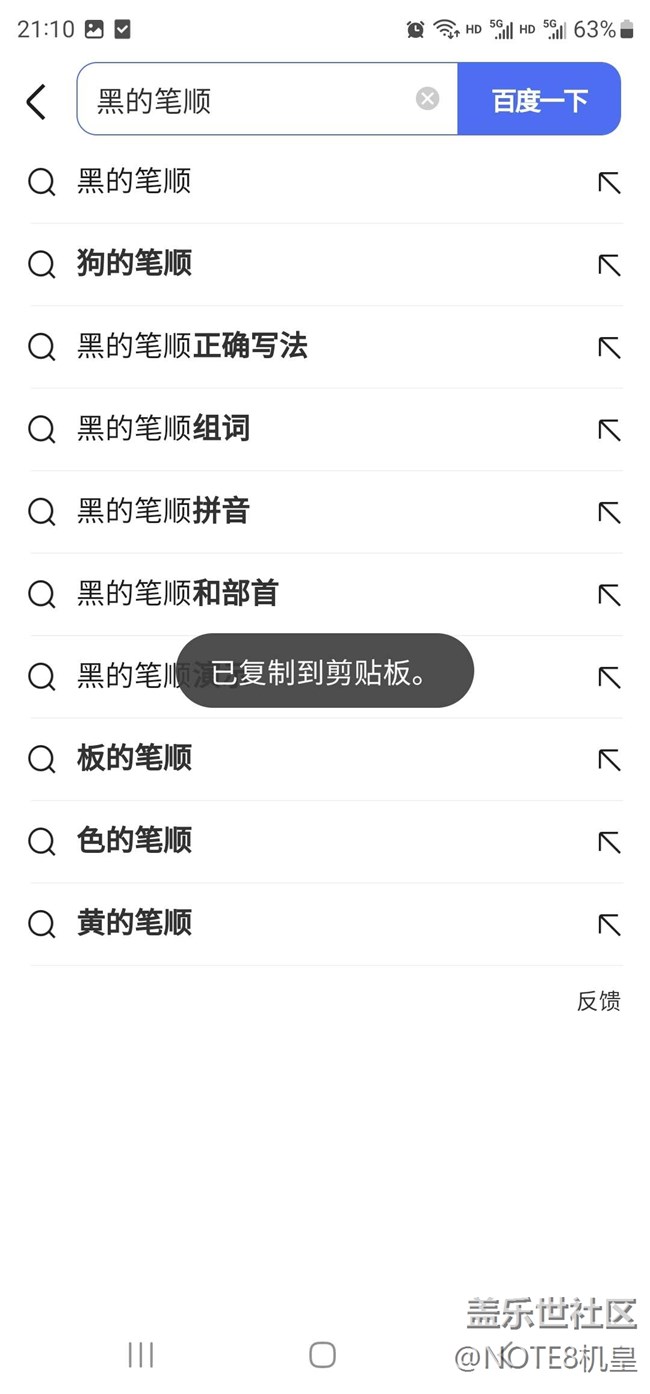Clear the search box text
Viewport: 650px width, 1394px height.
coord(427,98)
